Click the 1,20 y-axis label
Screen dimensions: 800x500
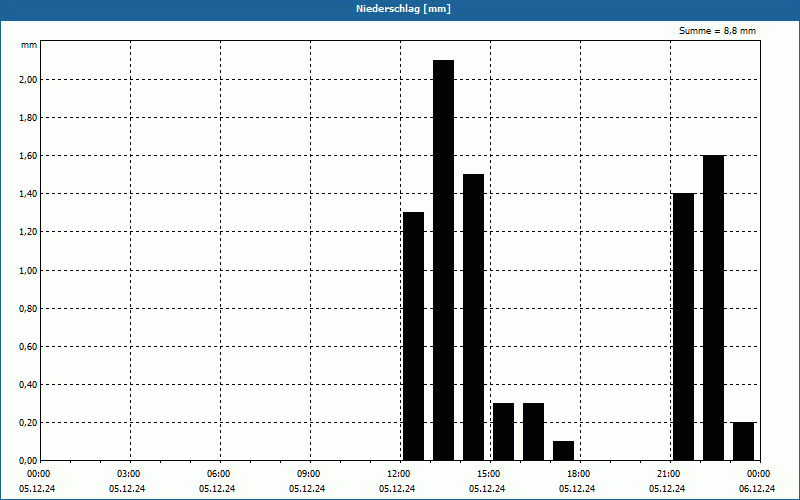pos(28,232)
